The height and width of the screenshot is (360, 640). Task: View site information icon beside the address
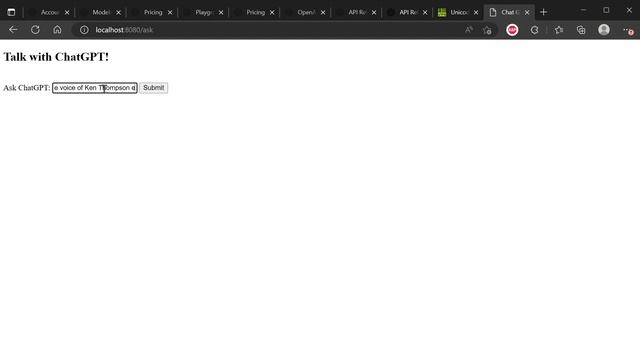pyautogui.click(x=84, y=30)
